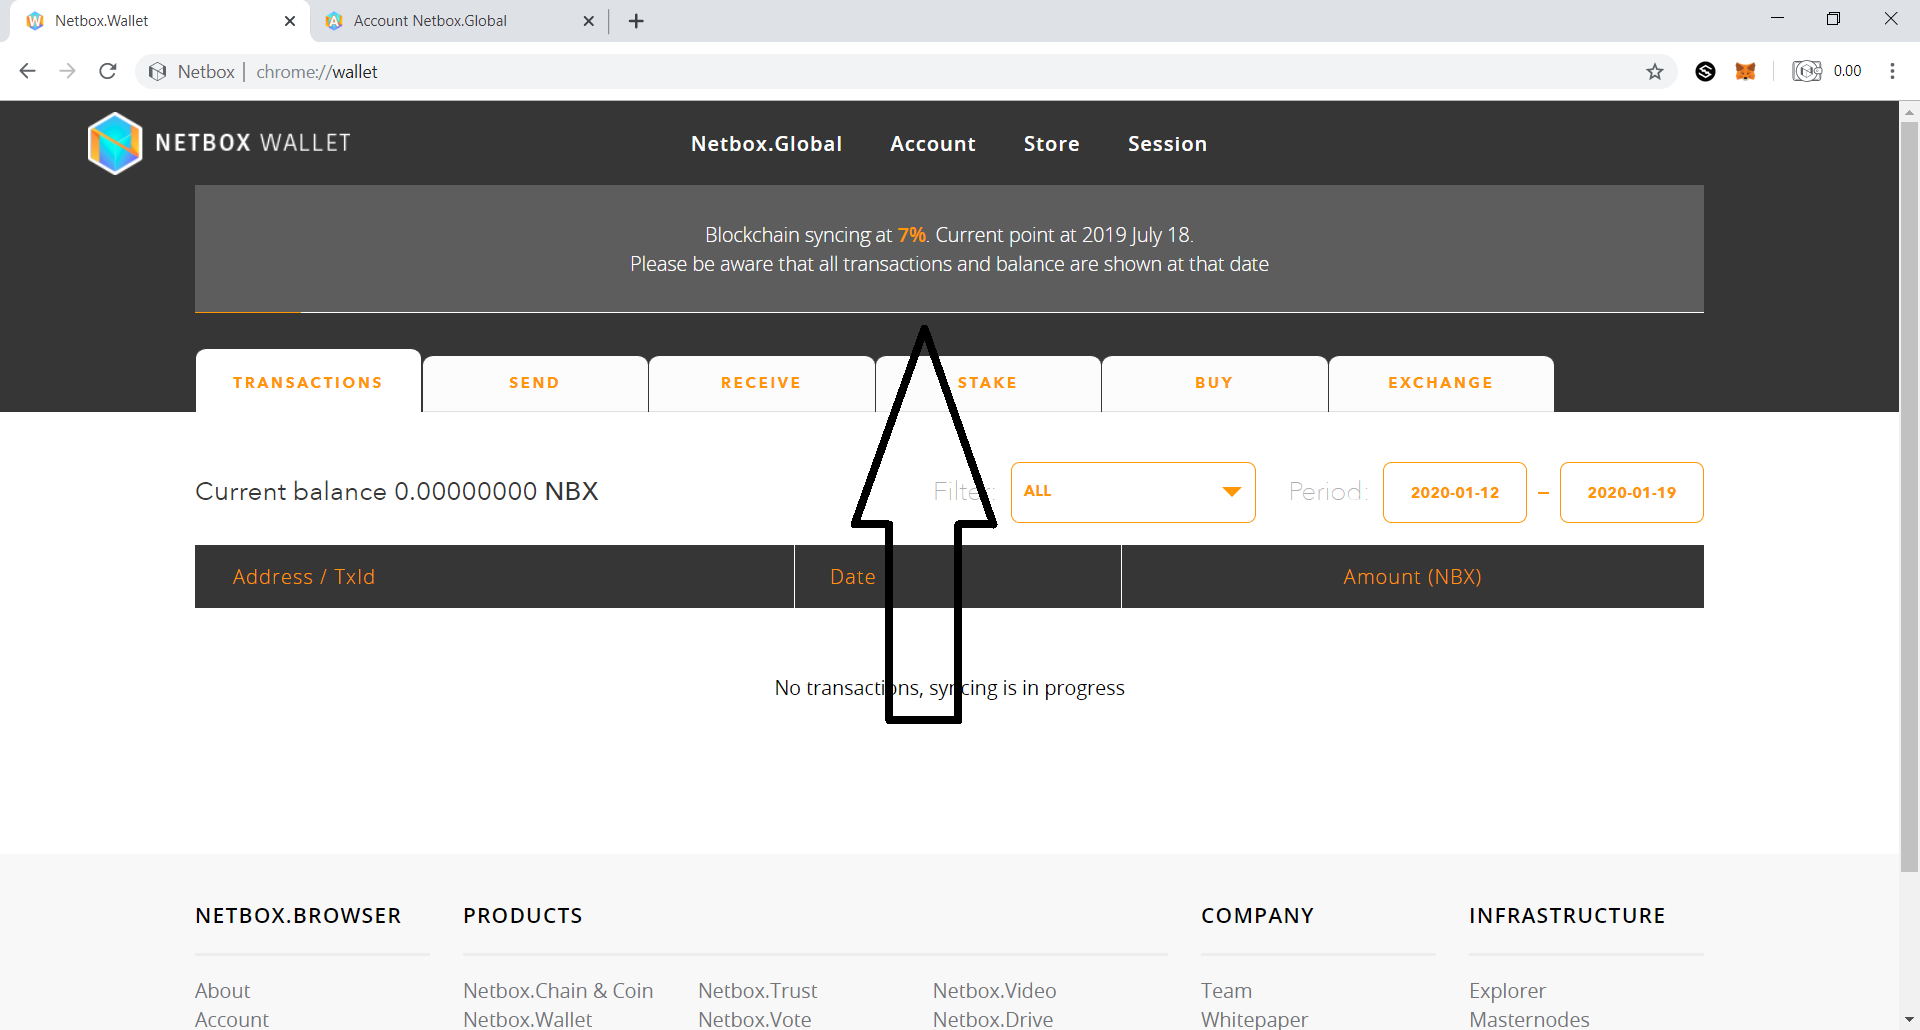Viewport: 1920px width, 1030px height.
Task: Open the browser three-dot menu
Action: [1892, 71]
